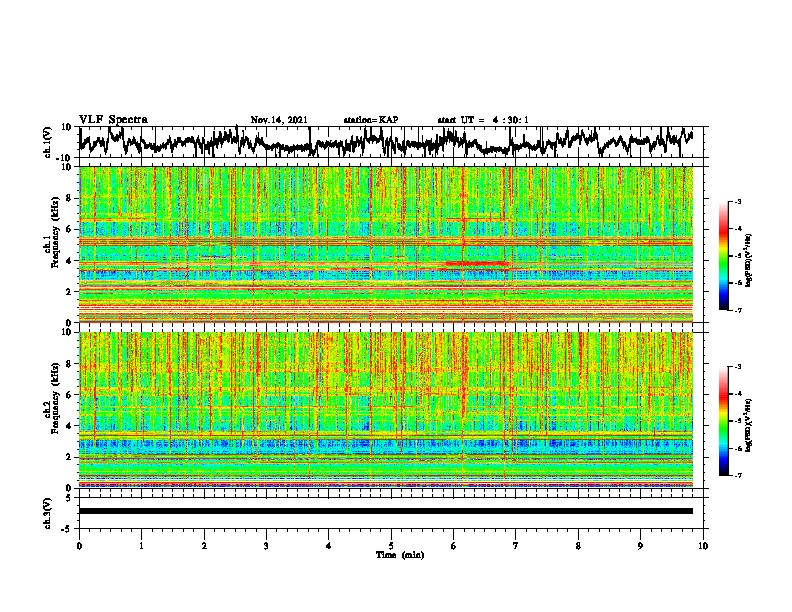Image resolution: width=792 pixels, height=612 pixels.
Task: Click the ch.2 spectrogram panel
Action: tap(386, 410)
